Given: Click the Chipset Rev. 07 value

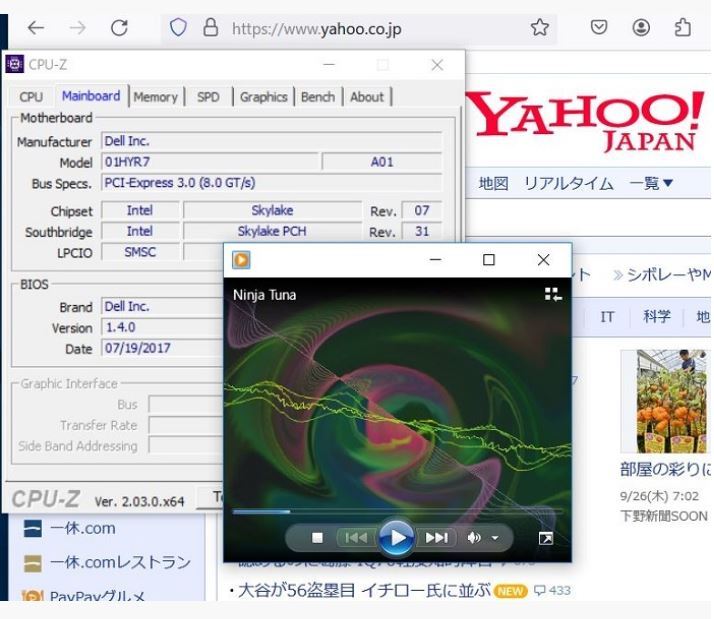Looking at the screenshot, I should pos(422,210).
